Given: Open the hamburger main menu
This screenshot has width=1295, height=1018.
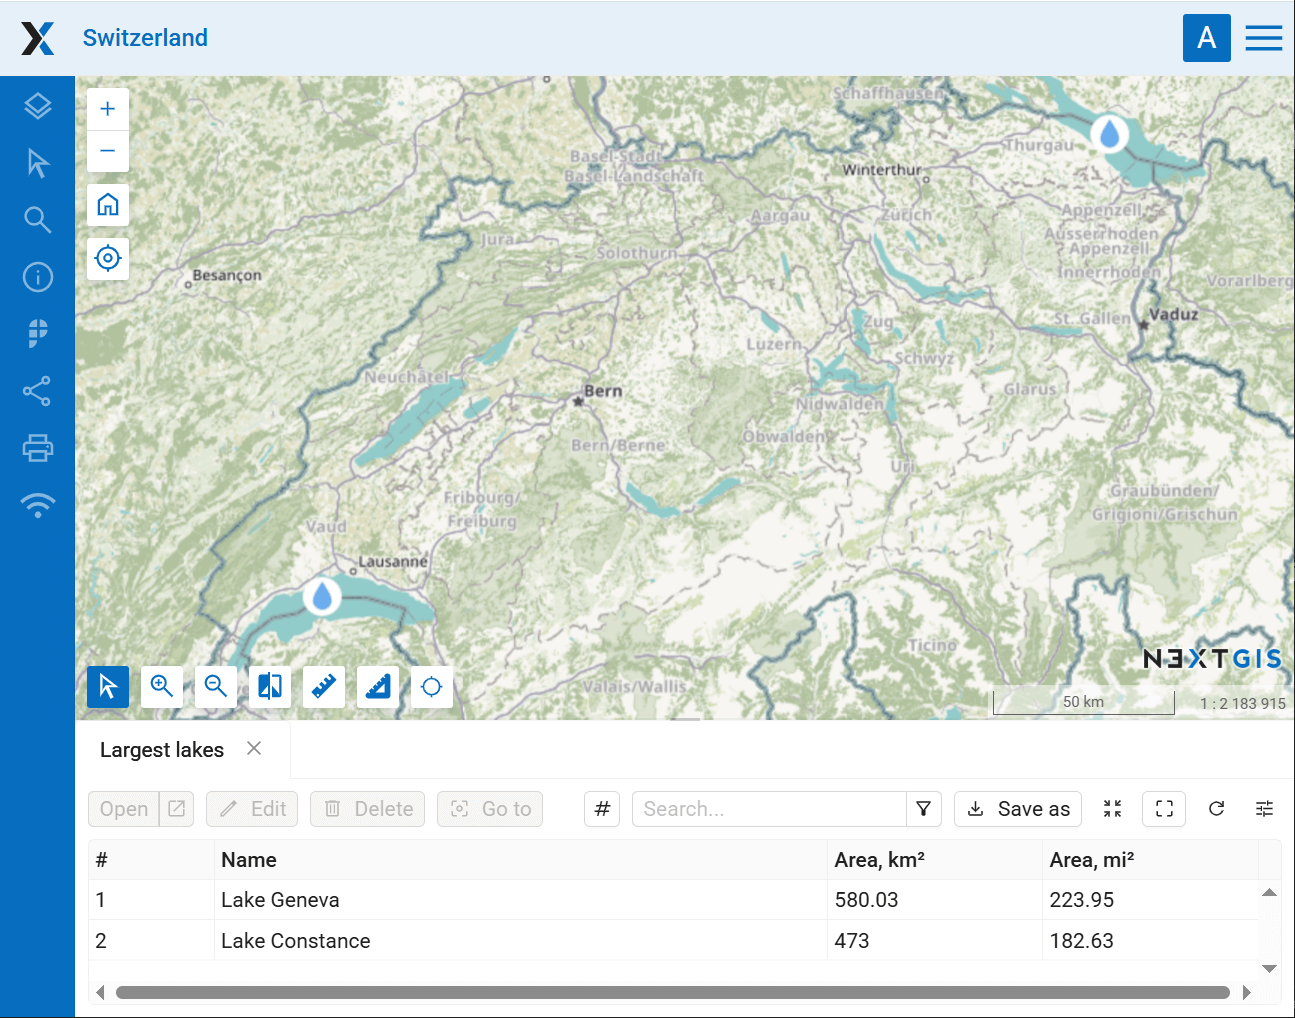Looking at the screenshot, I should pyautogui.click(x=1263, y=38).
